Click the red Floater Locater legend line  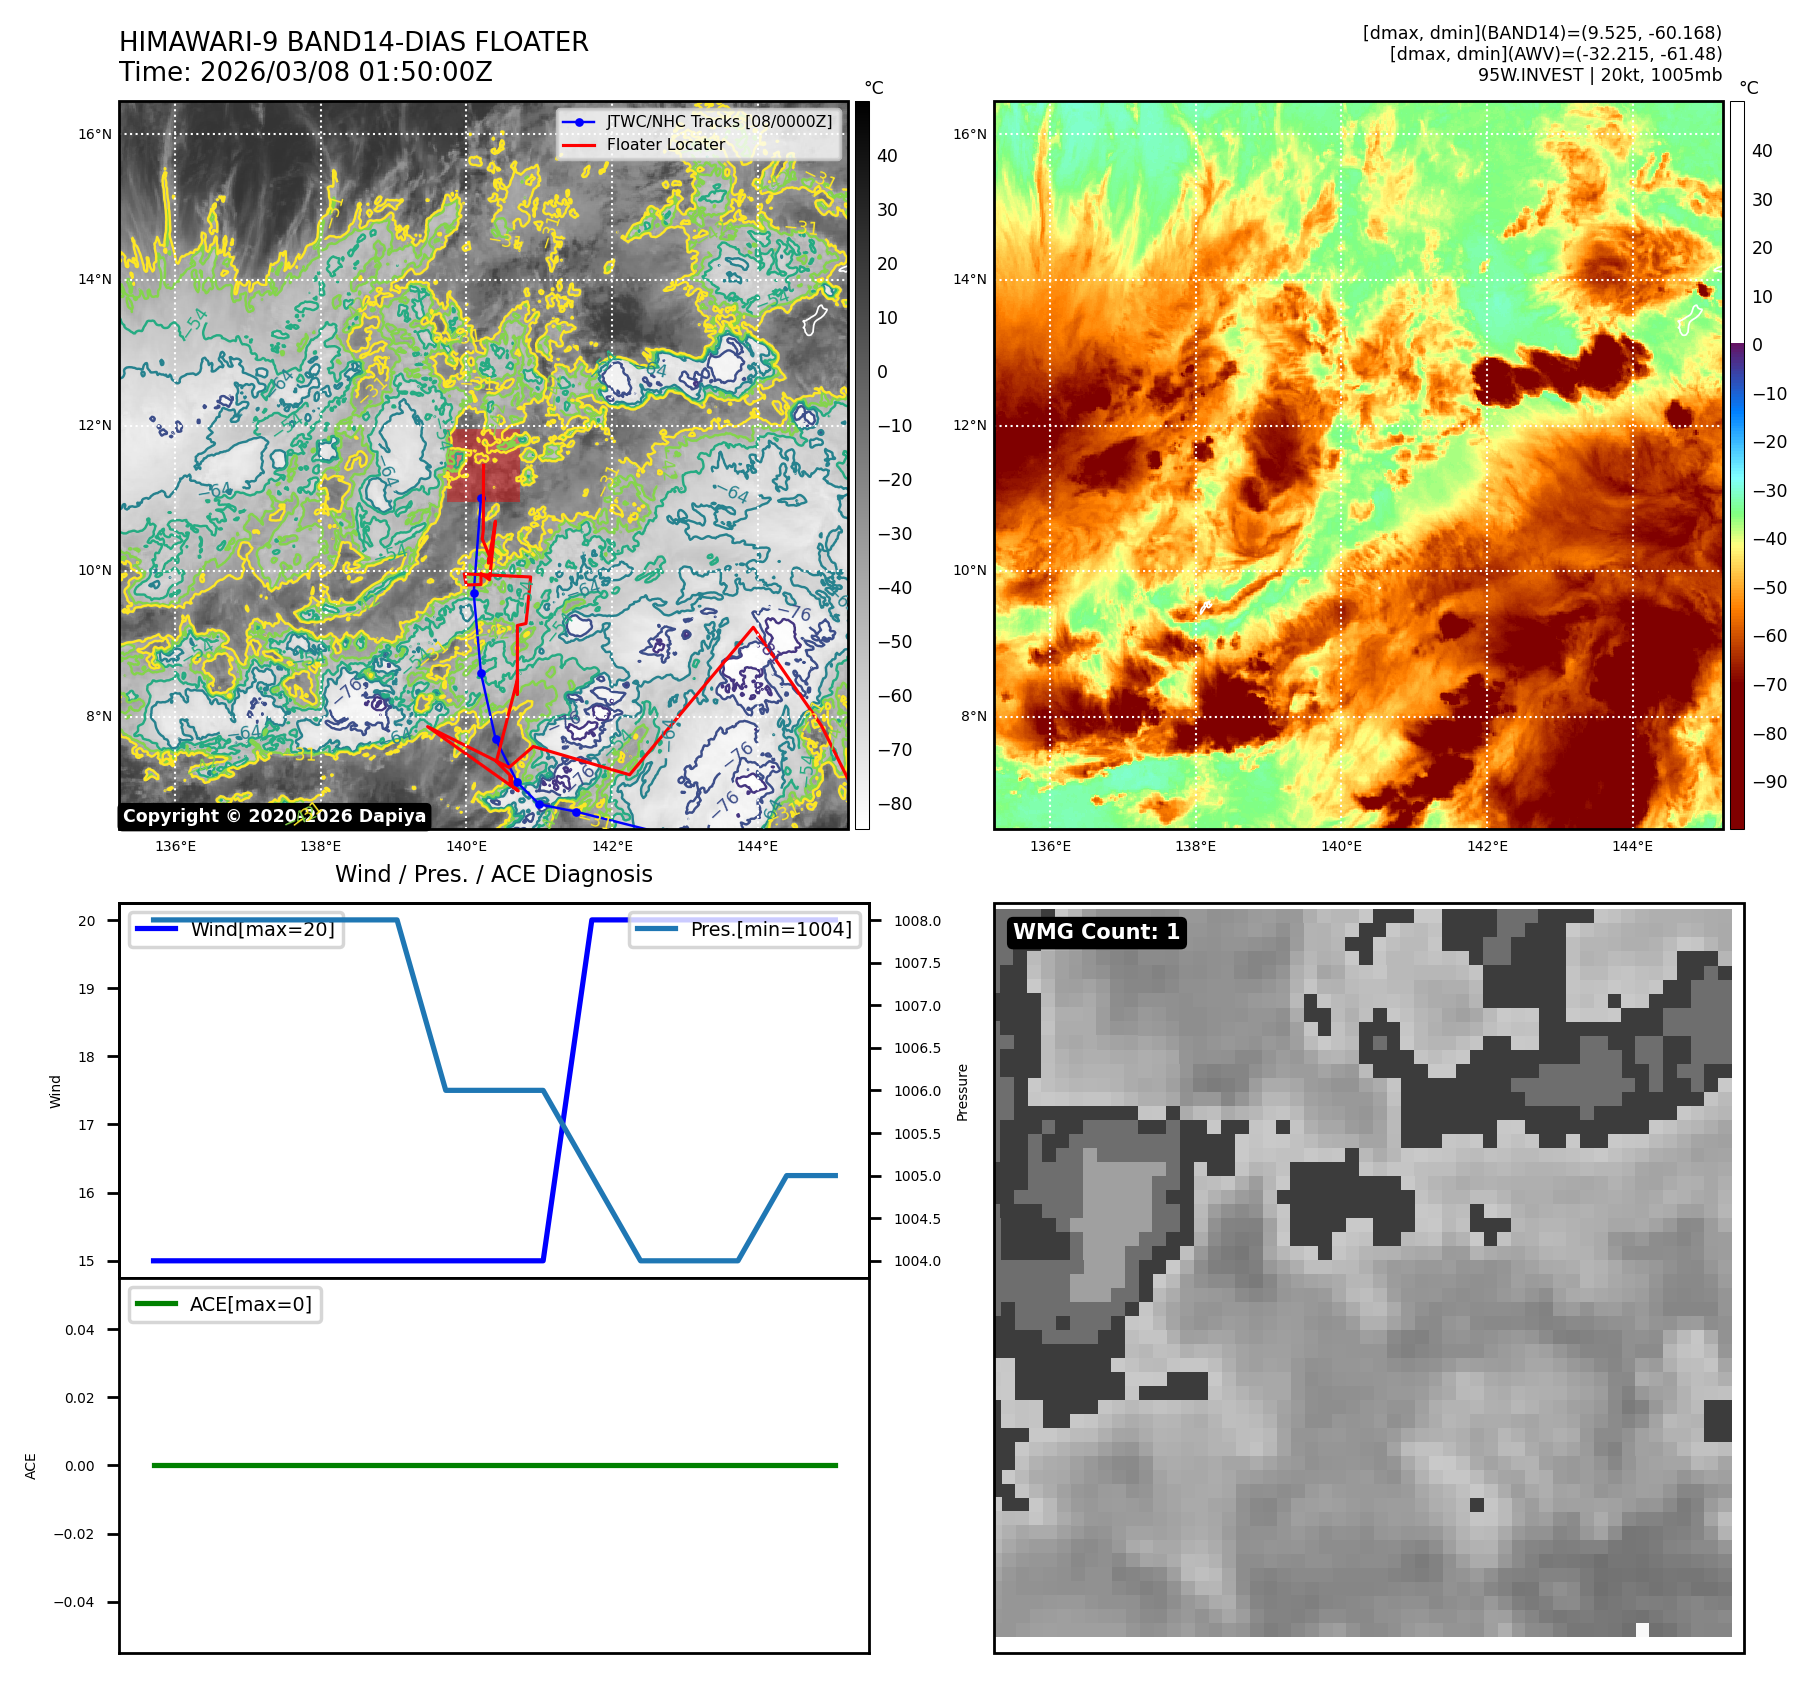click(x=579, y=145)
